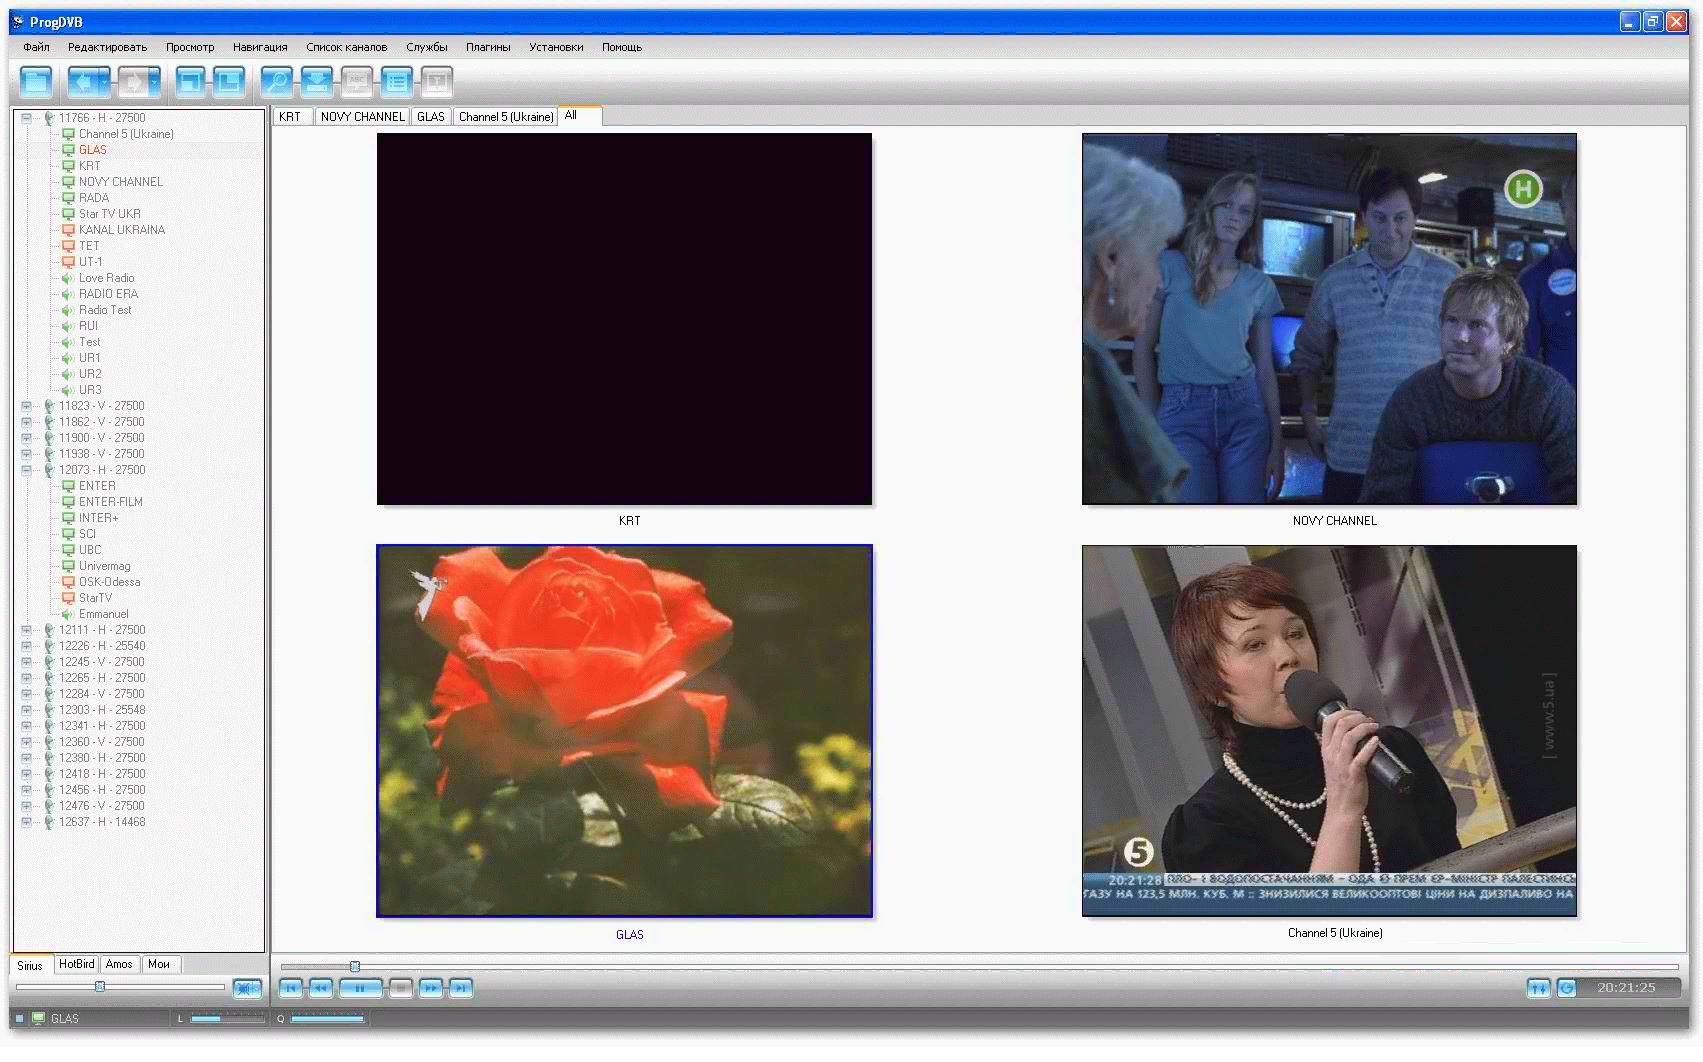Click the magnifier search icon in toolbar
Screen dimensions: 1703x1062
pos(276,82)
